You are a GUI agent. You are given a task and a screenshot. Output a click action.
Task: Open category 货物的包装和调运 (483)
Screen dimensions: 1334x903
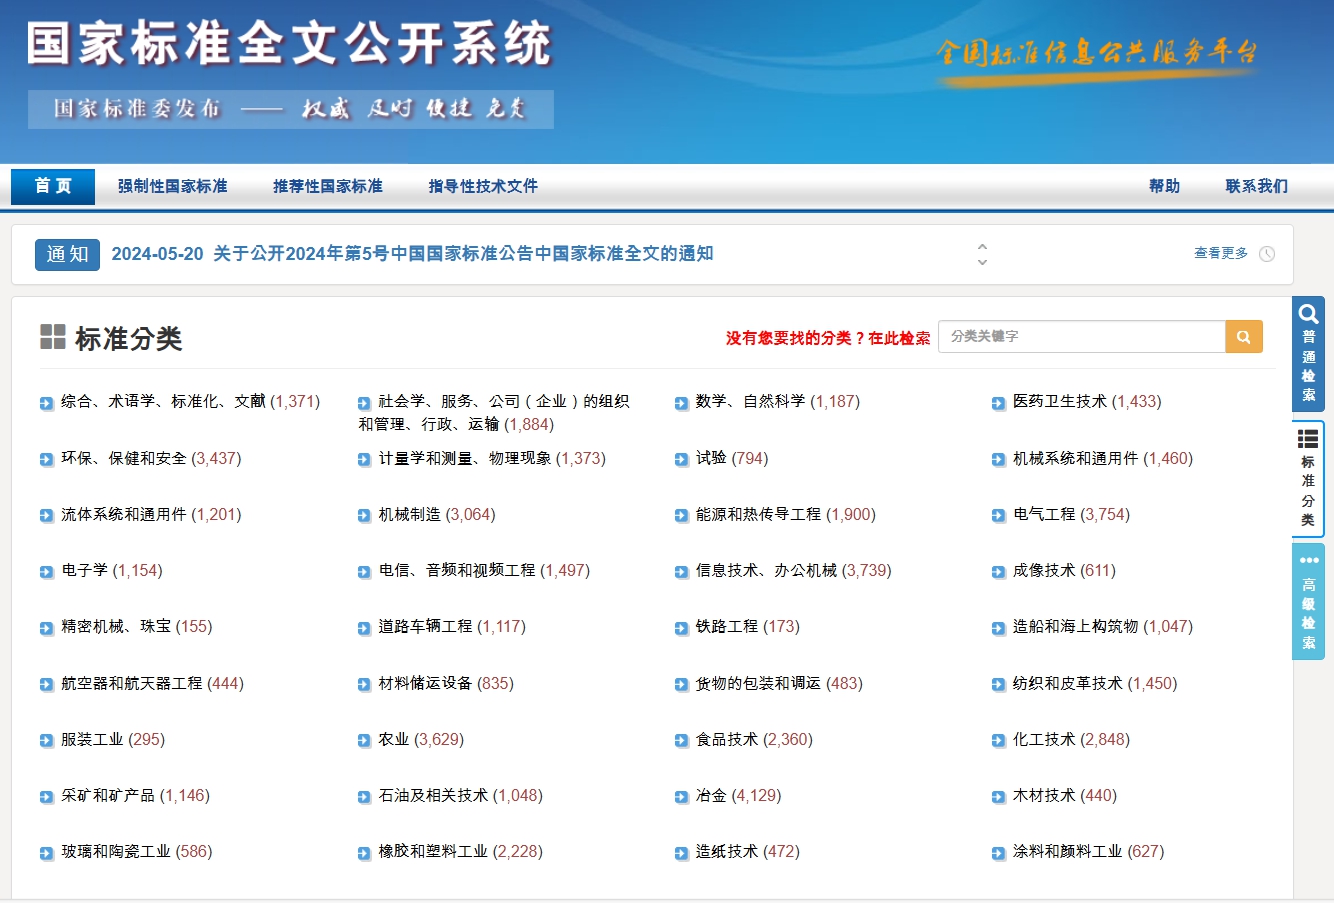[x=779, y=684]
